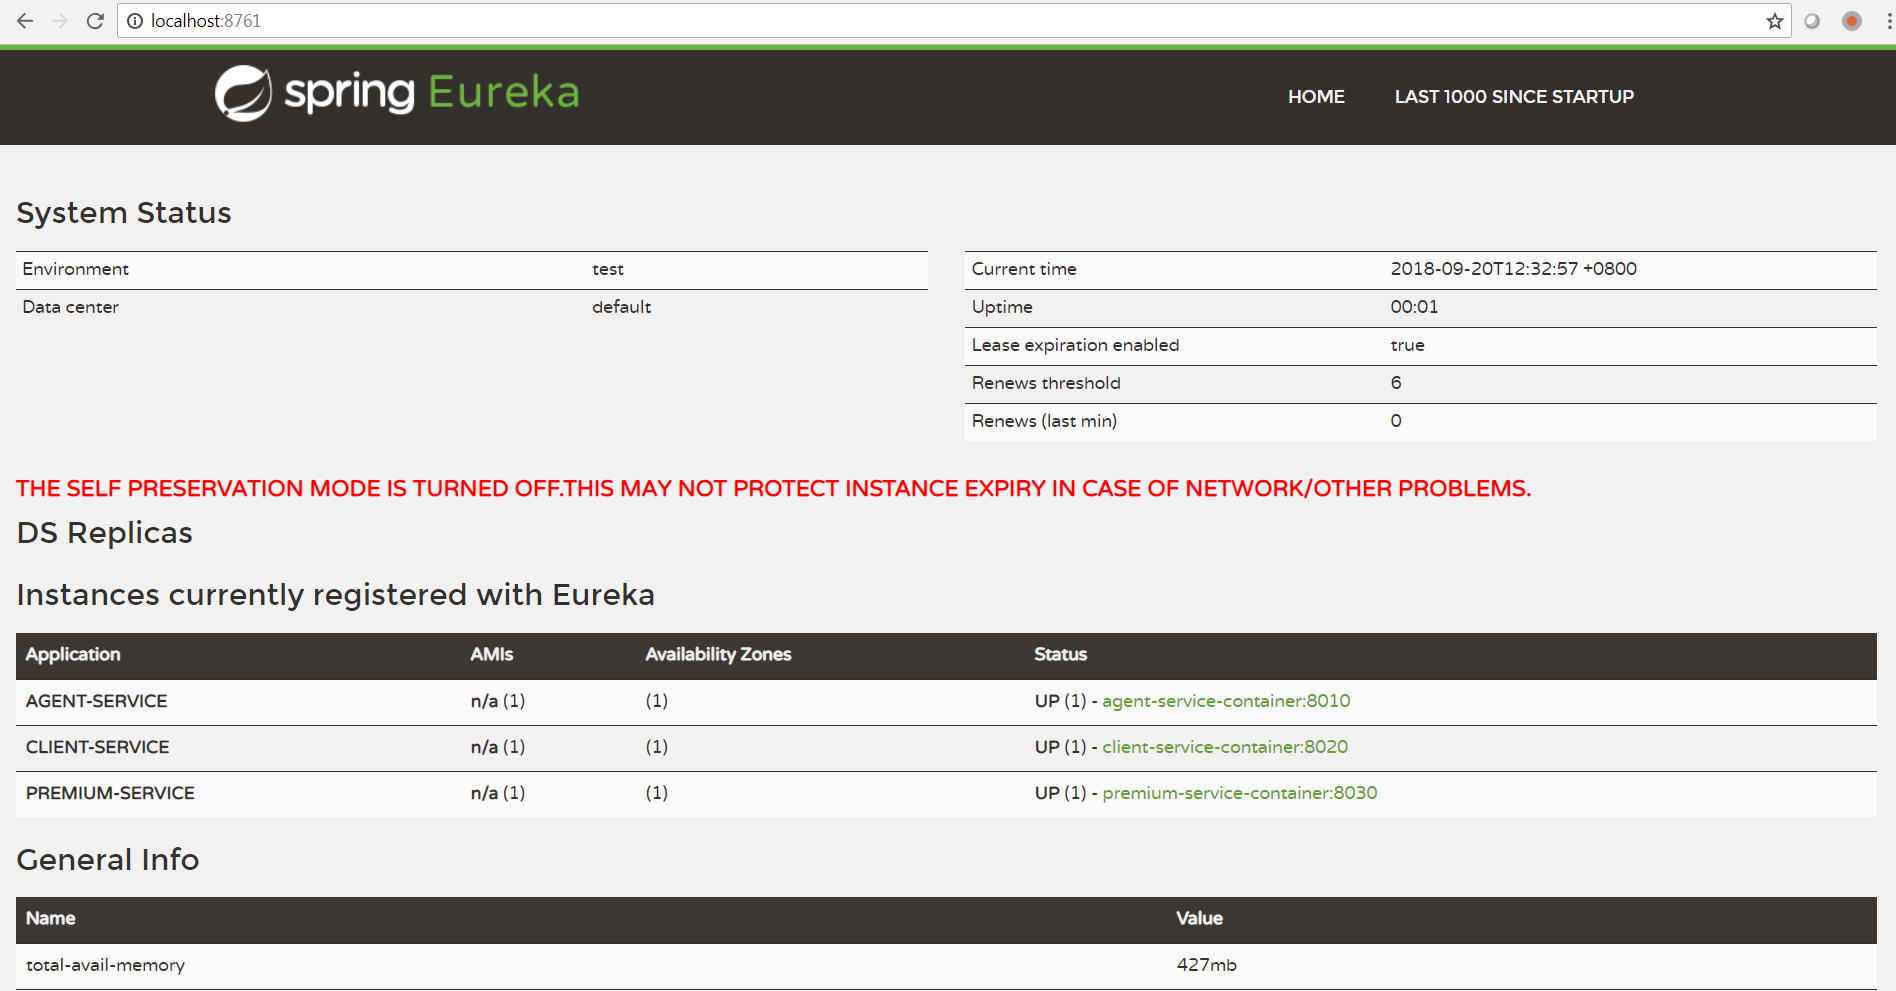Click the Environment label
Image resolution: width=1896 pixels, height=991 pixels.
coord(76,269)
